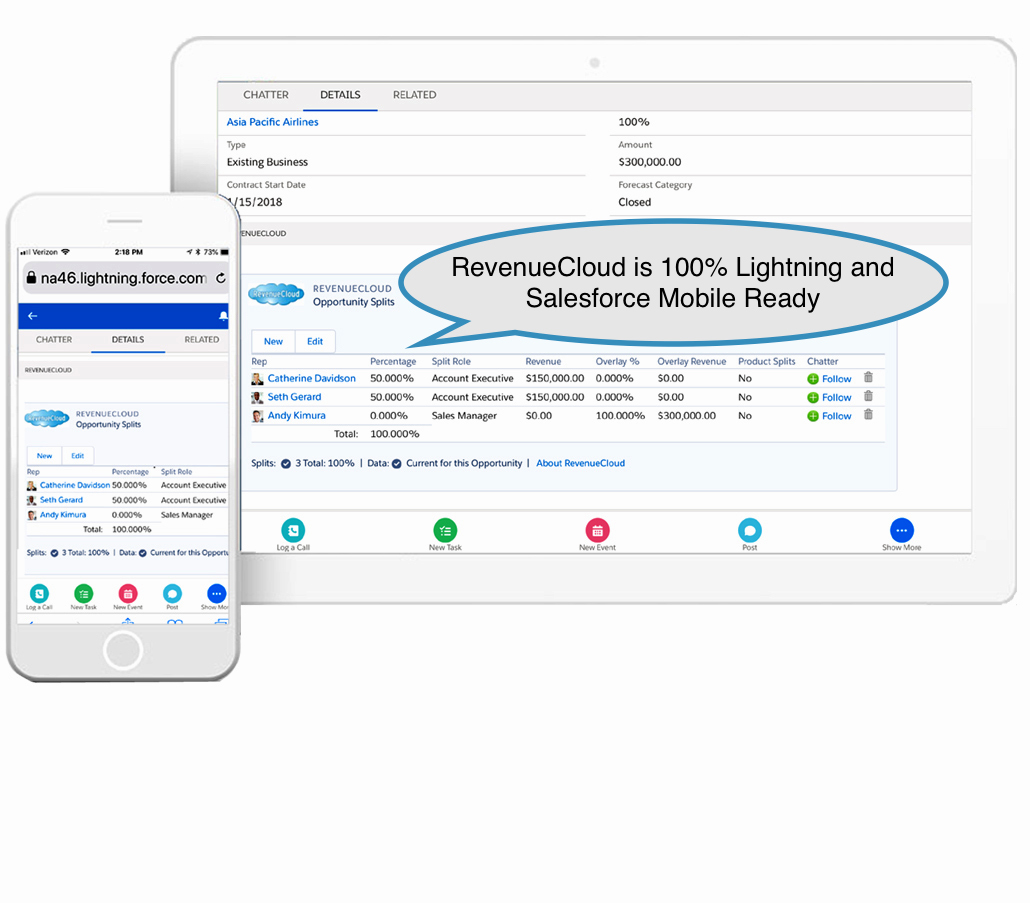Tap New Event icon on phone
Viewport: 1030px width, 903px height.
point(128,594)
